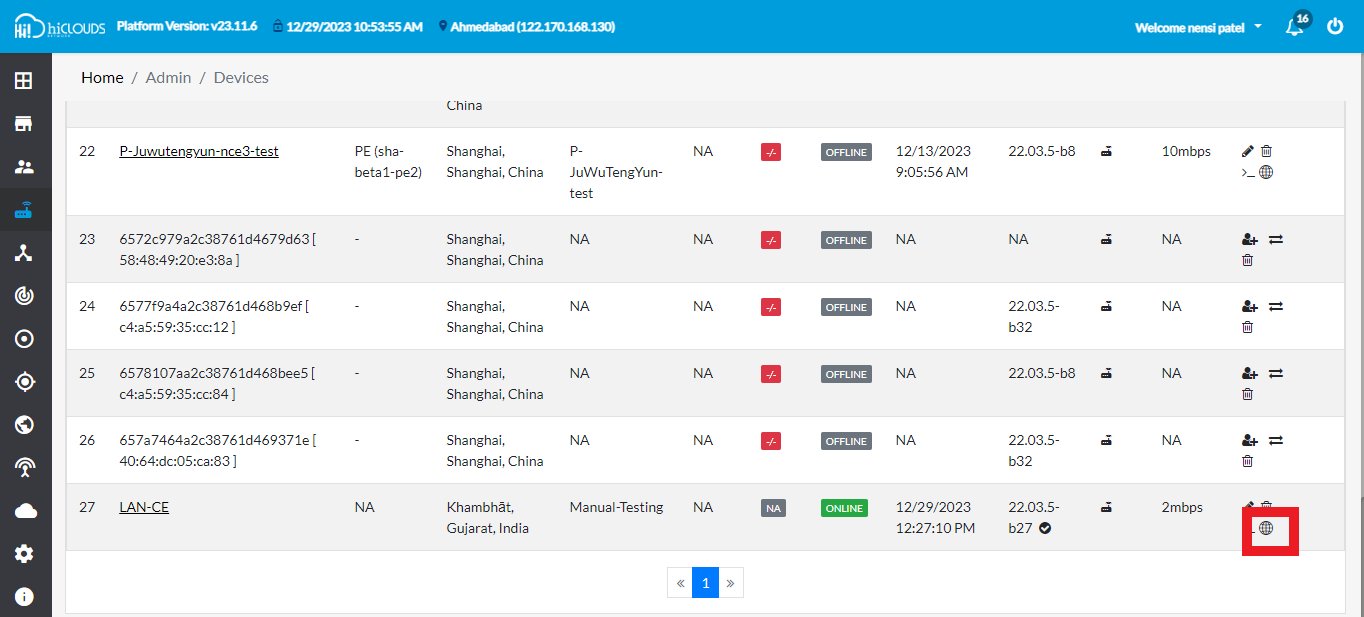Click the 2mbps bandwidth value
This screenshot has height=617, width=1364.
click(x=1182, y=507)
